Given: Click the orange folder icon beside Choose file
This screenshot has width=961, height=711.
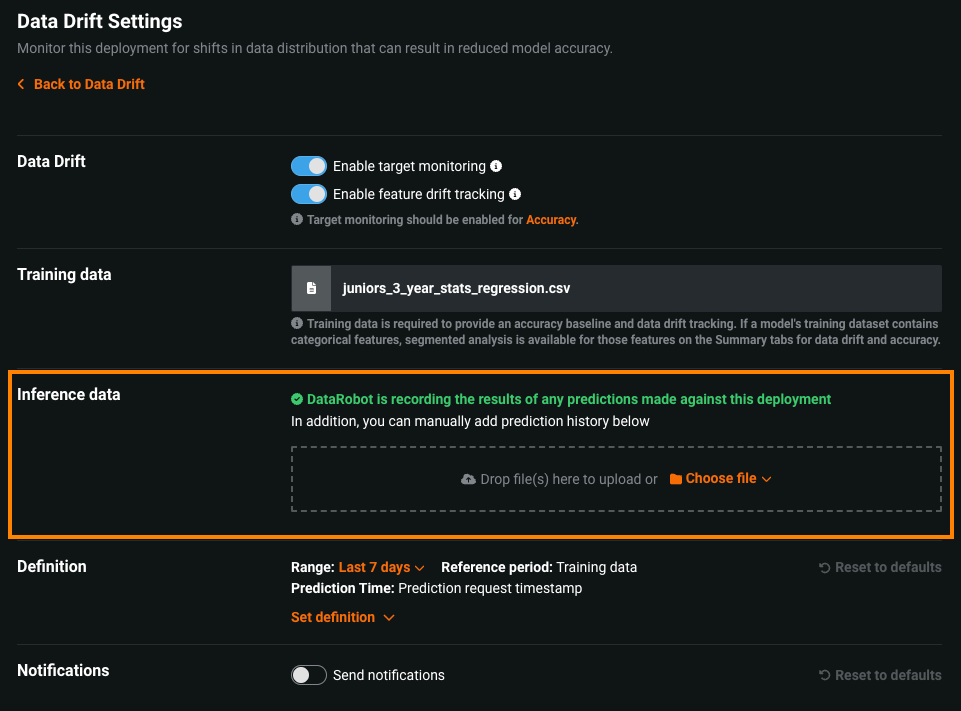Looking at the screenshot, I should coord(676,479).
